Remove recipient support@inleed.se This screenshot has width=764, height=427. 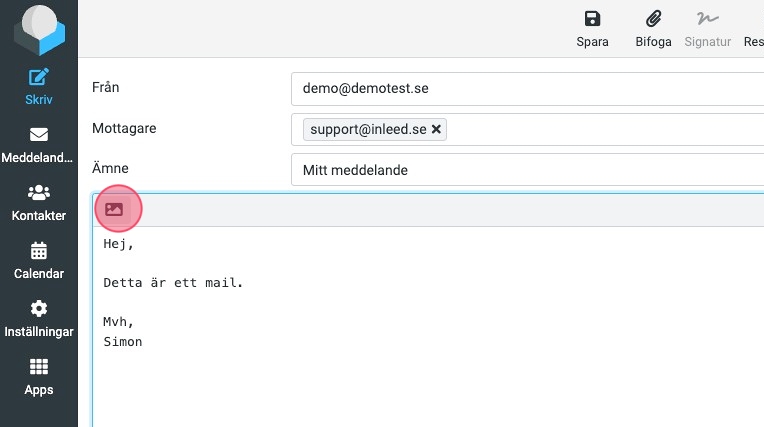tap(437, 130)
